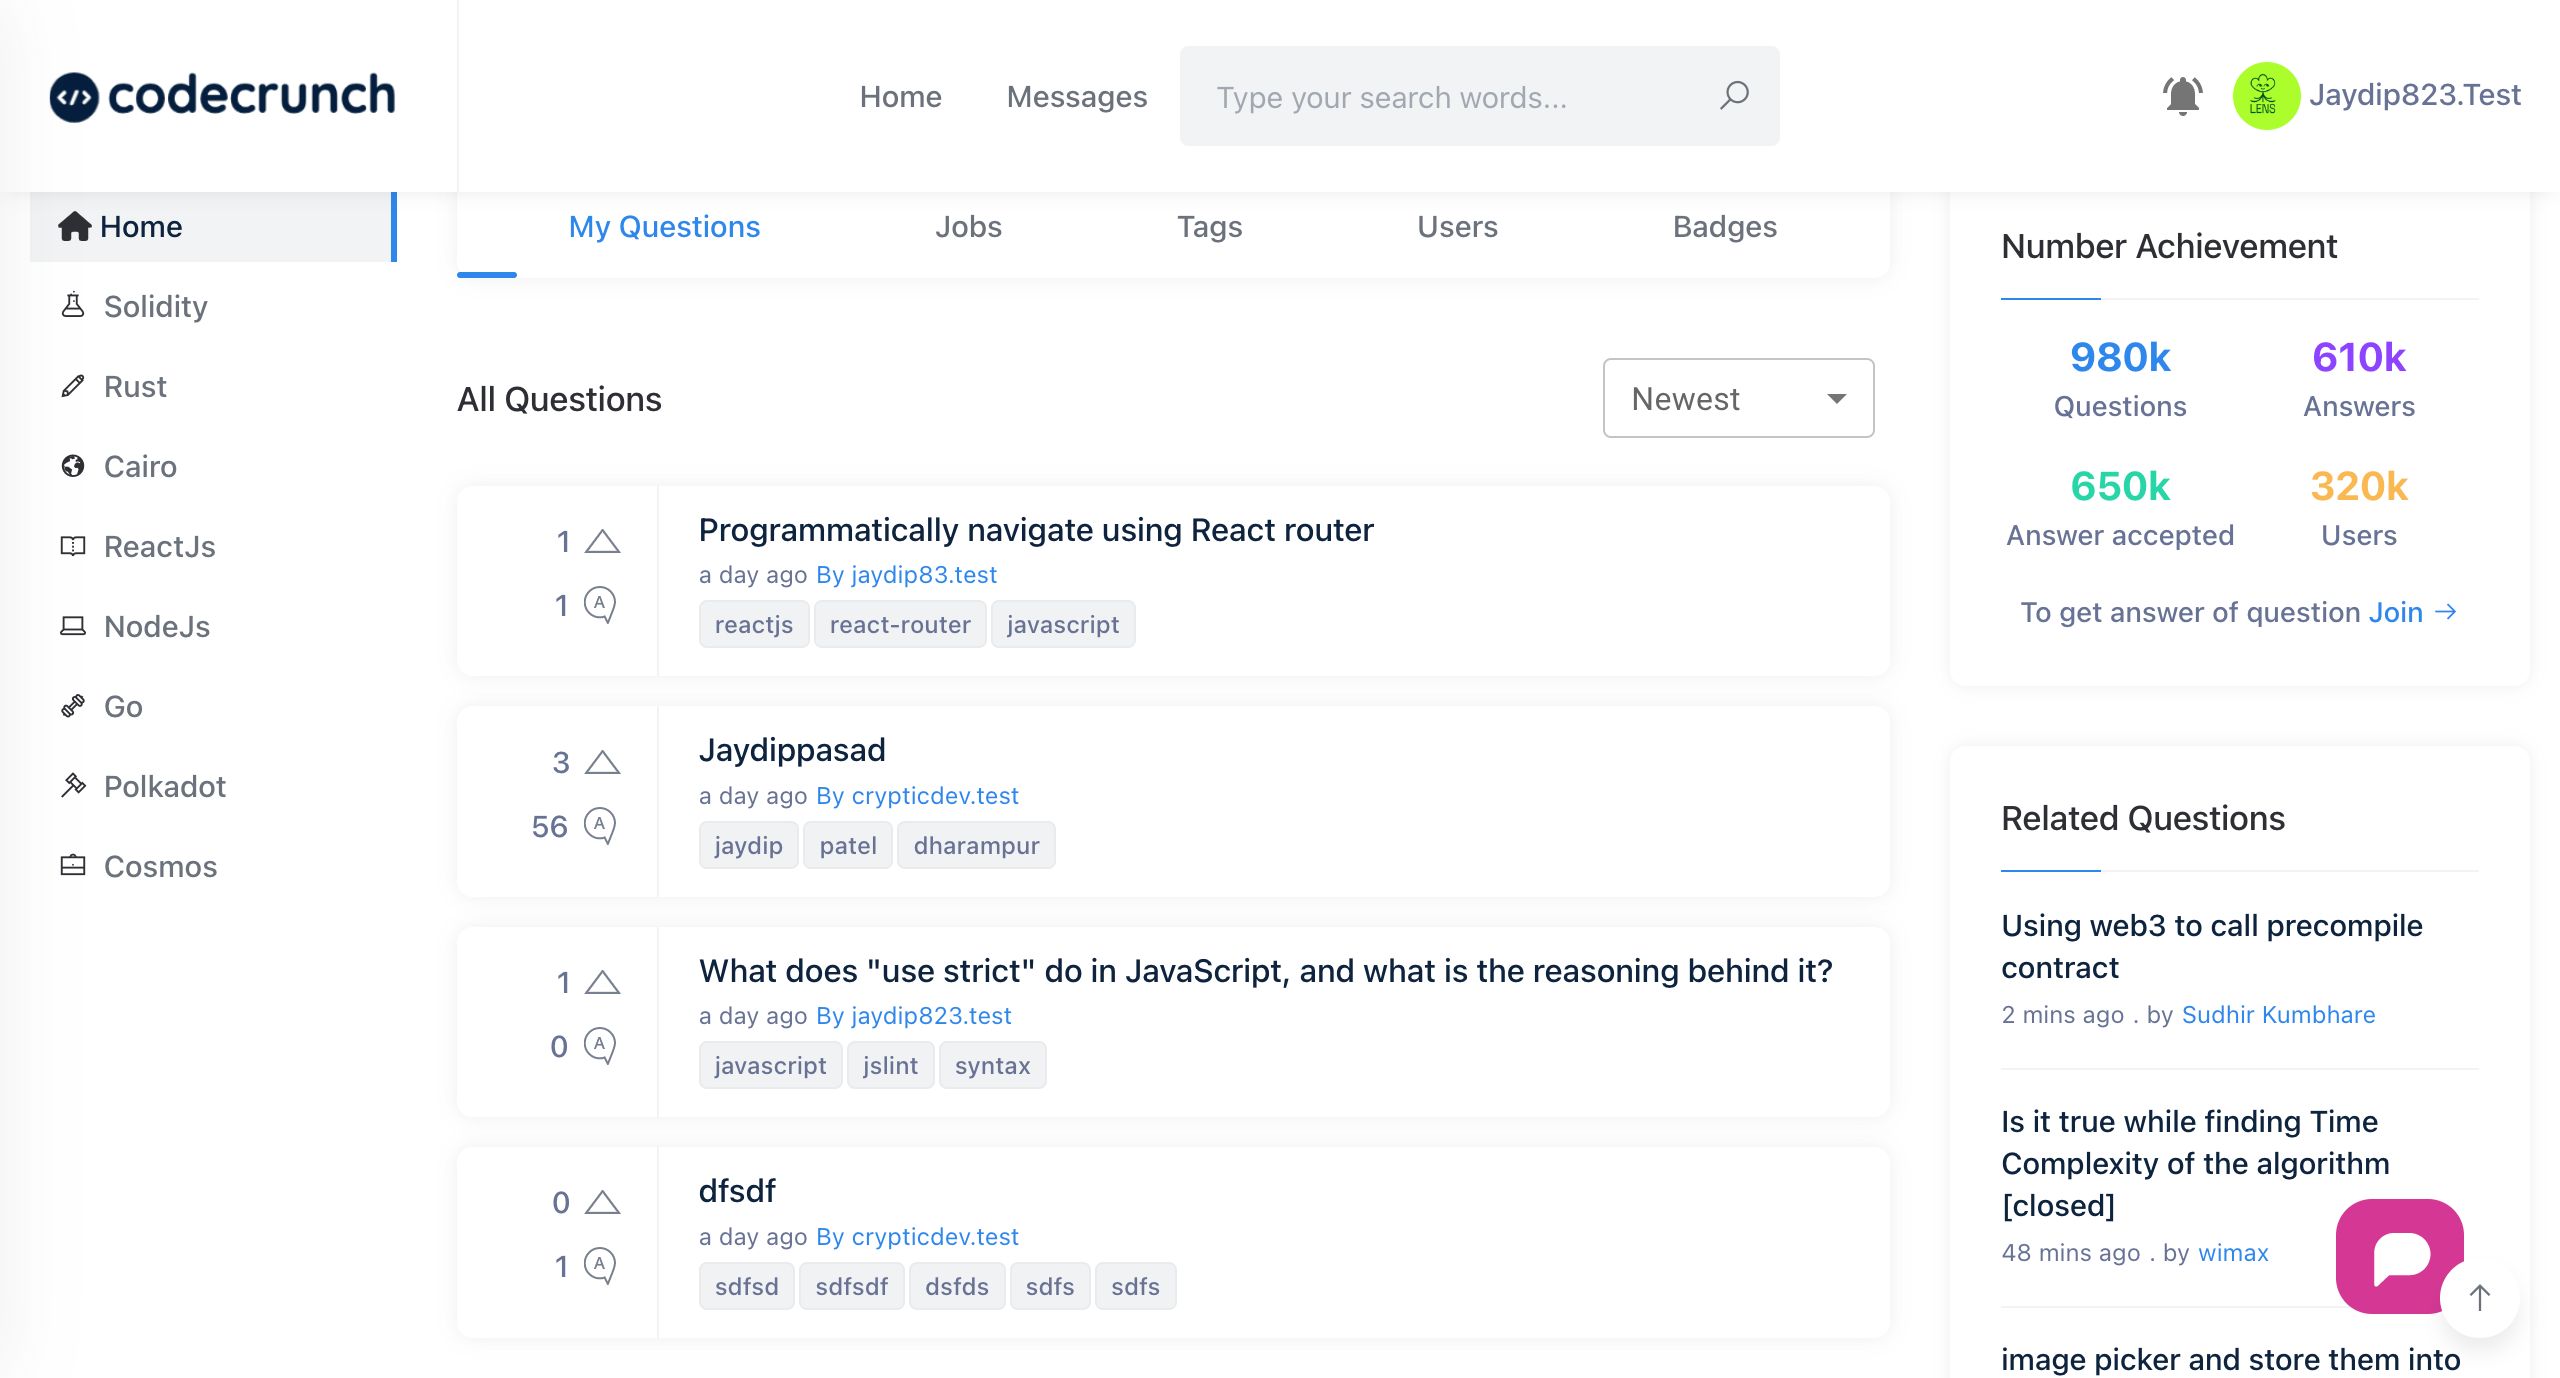Upvote the Jaydippasad question
The width and height of the screenshot is (2560, 1378).
[x=602, y=763]
